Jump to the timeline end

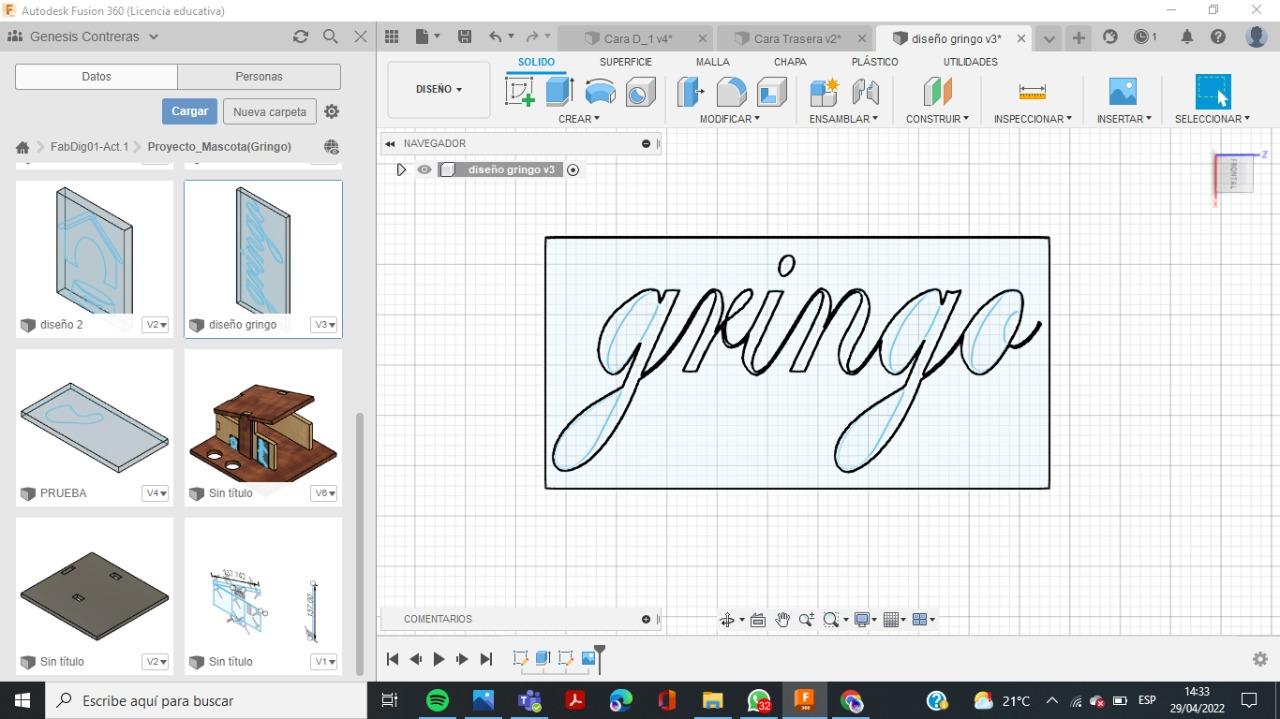(x=486, y=659)
